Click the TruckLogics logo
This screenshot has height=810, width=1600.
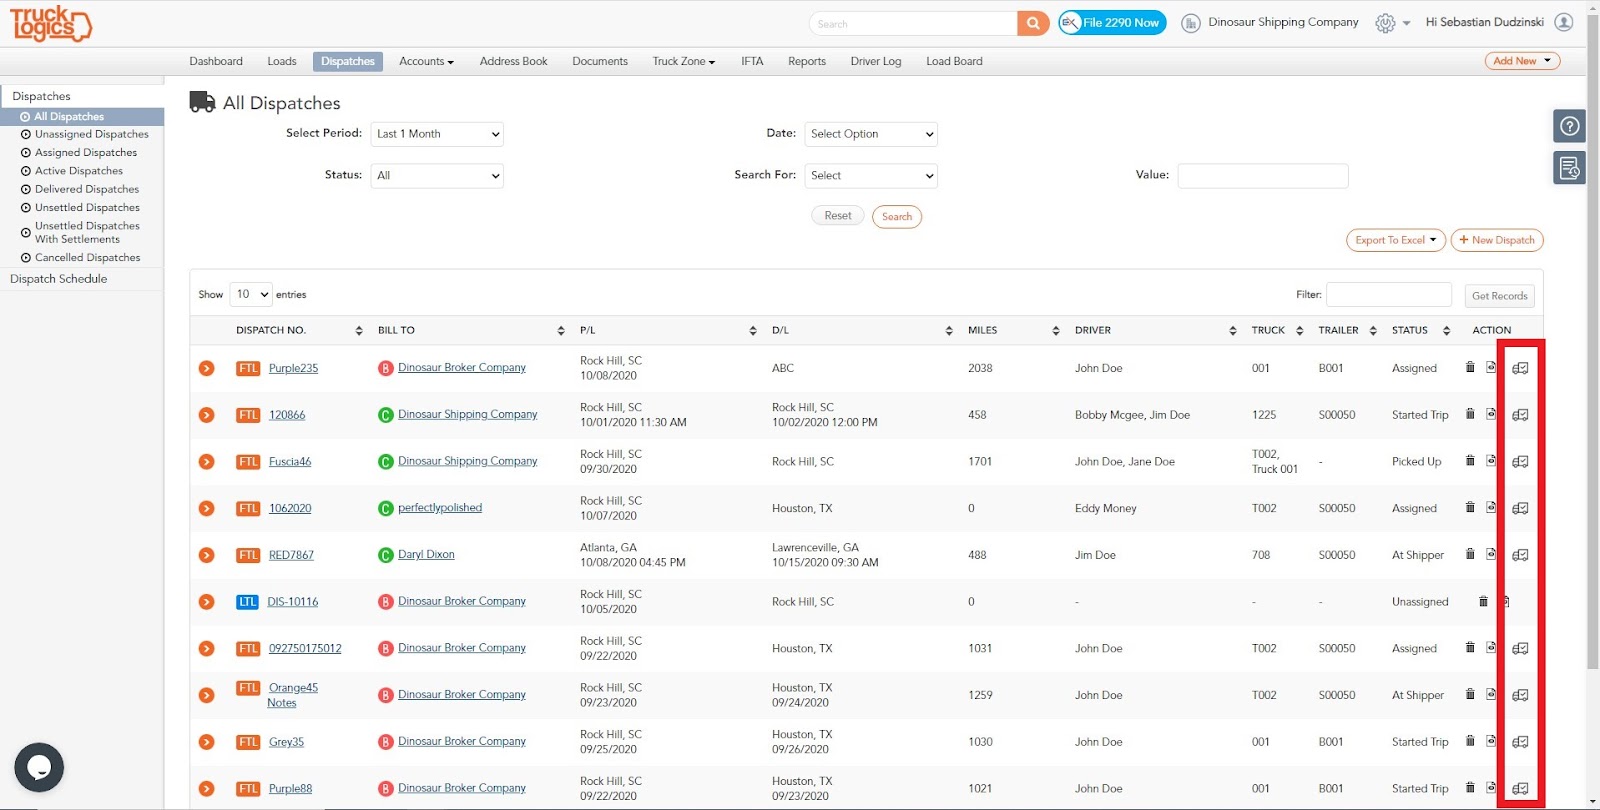(x=50, y=24)
